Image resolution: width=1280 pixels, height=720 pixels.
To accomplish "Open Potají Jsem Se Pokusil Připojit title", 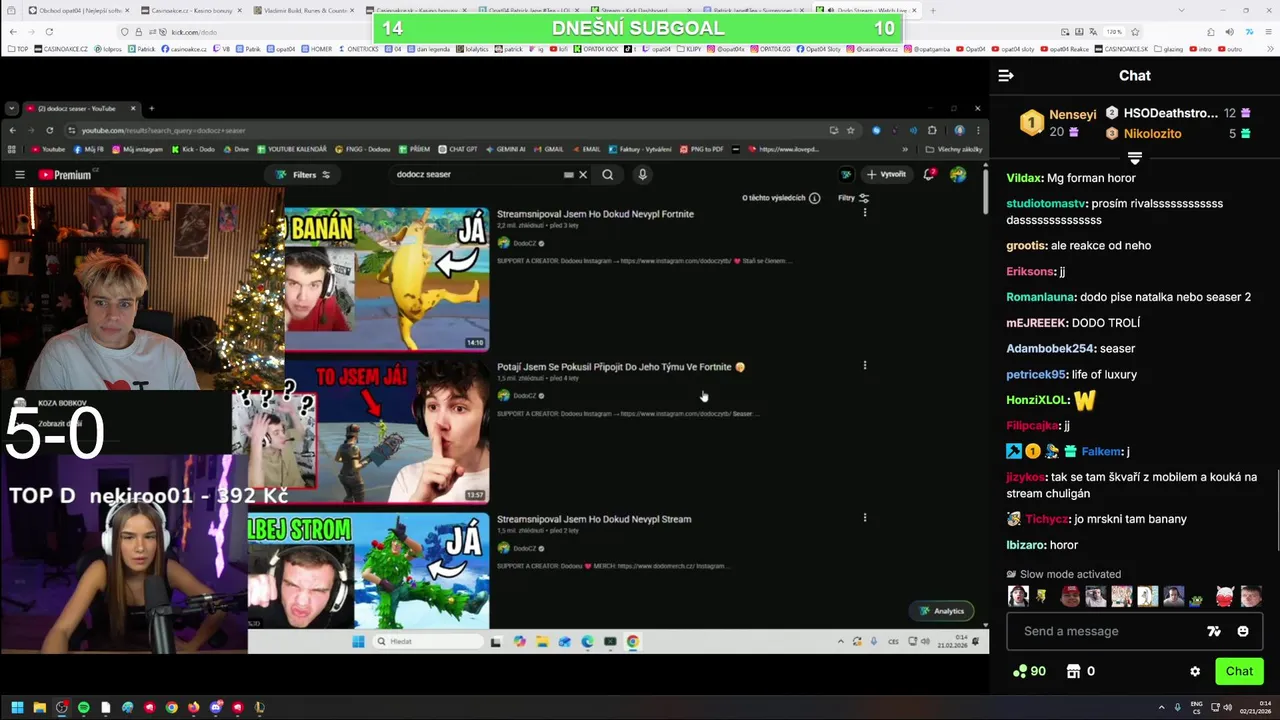I will click(621, 367).
